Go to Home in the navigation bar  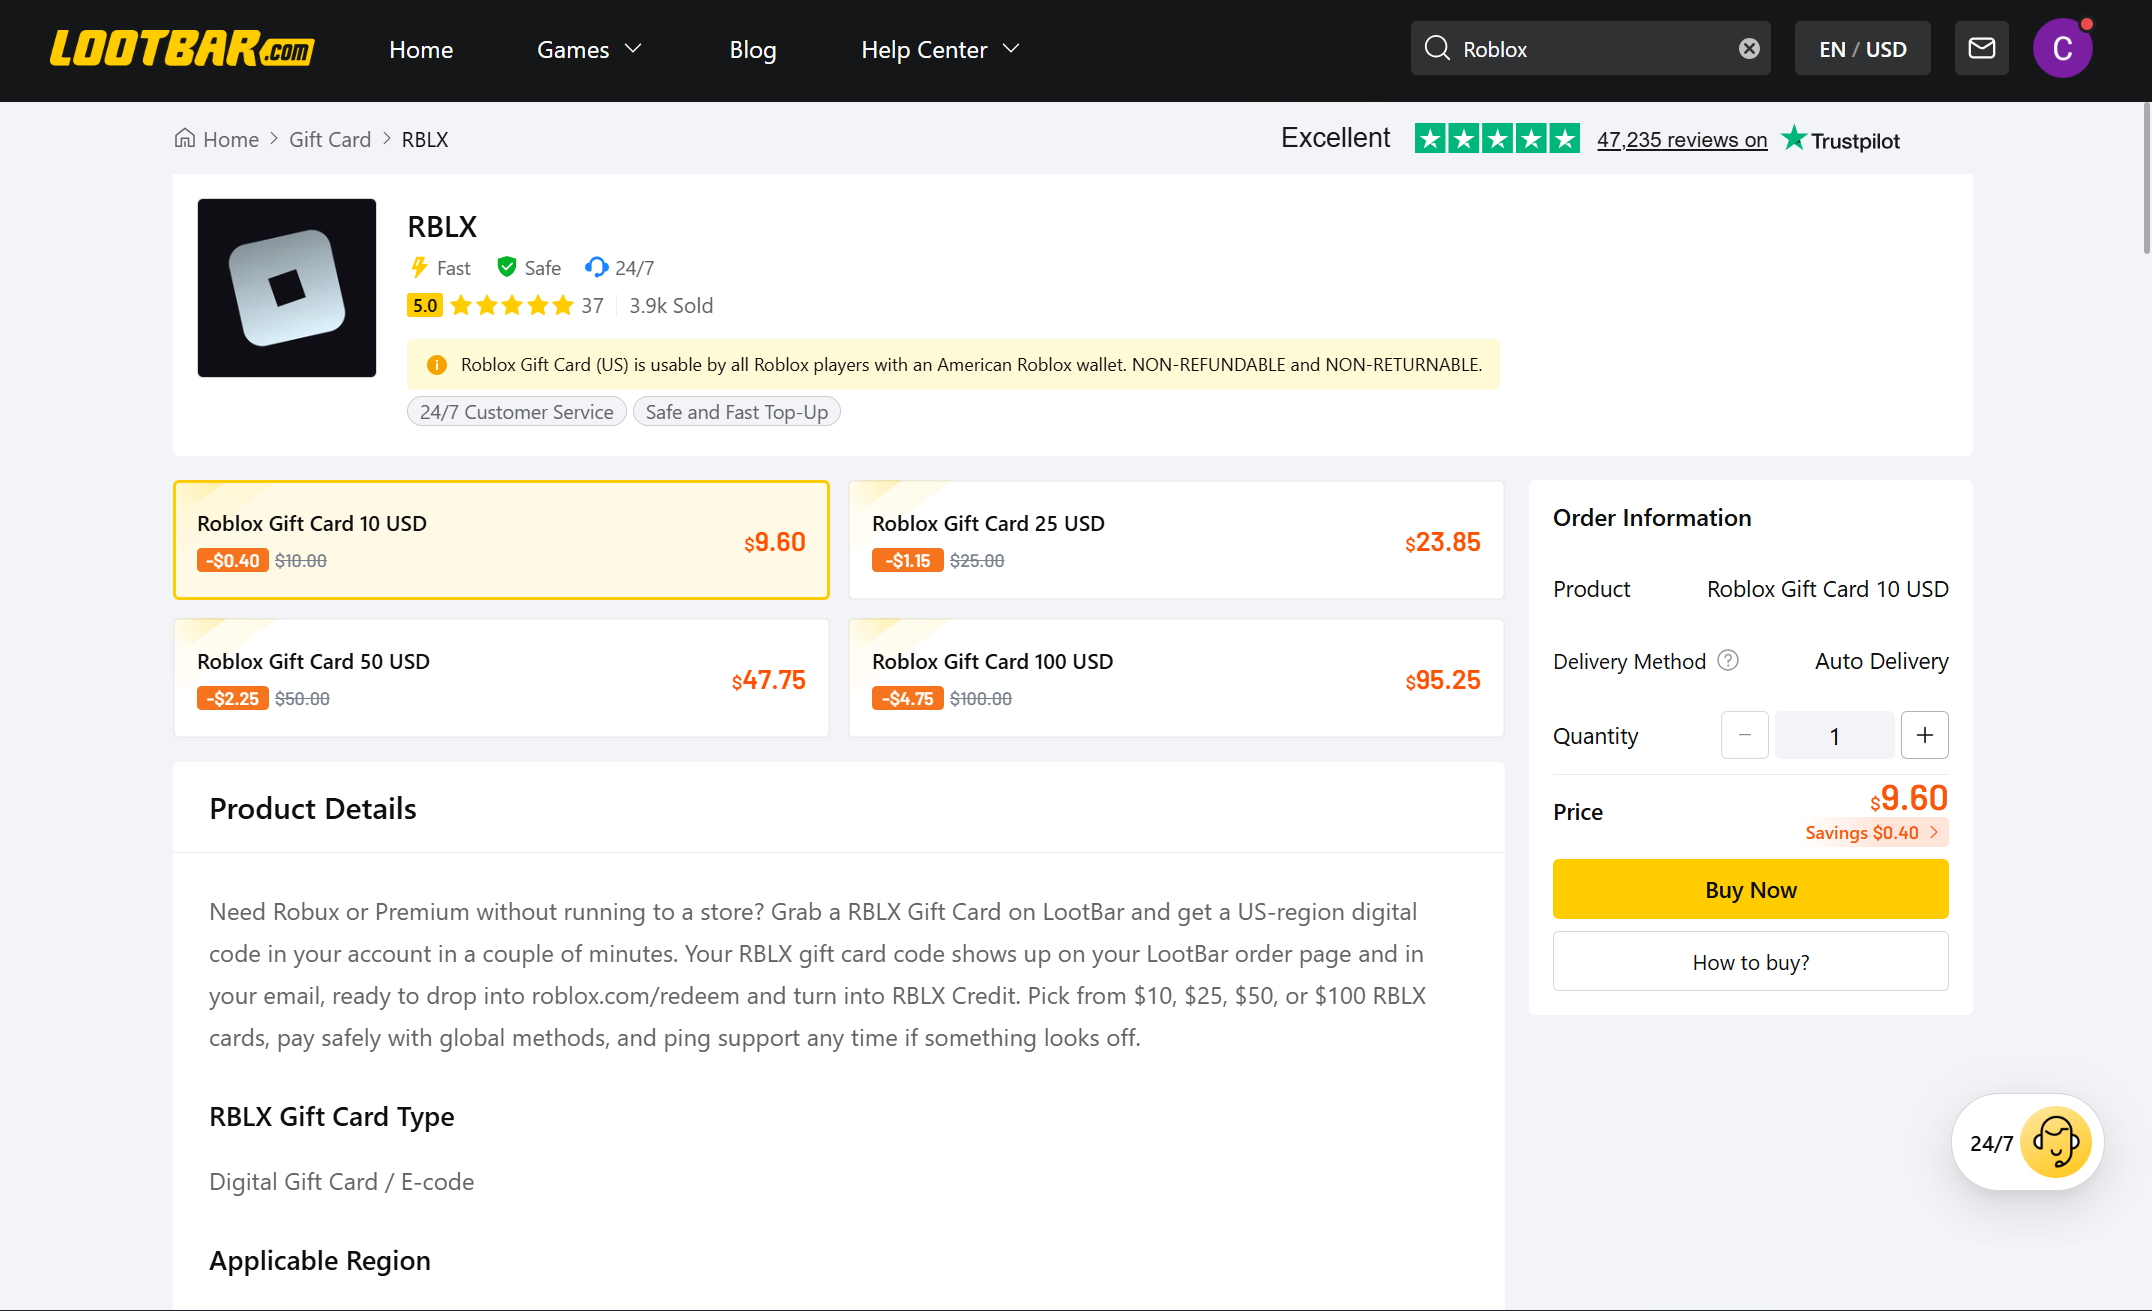click(421, 49)
